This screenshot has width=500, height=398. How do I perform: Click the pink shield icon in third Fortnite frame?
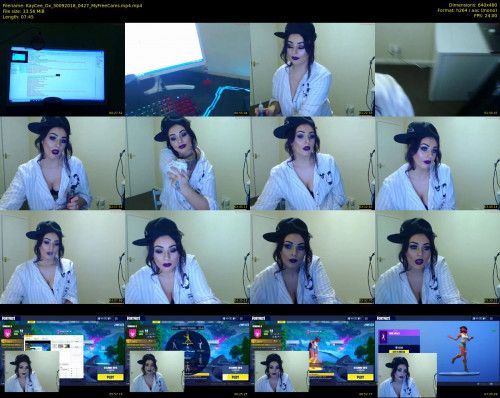[x=257, y=333]
